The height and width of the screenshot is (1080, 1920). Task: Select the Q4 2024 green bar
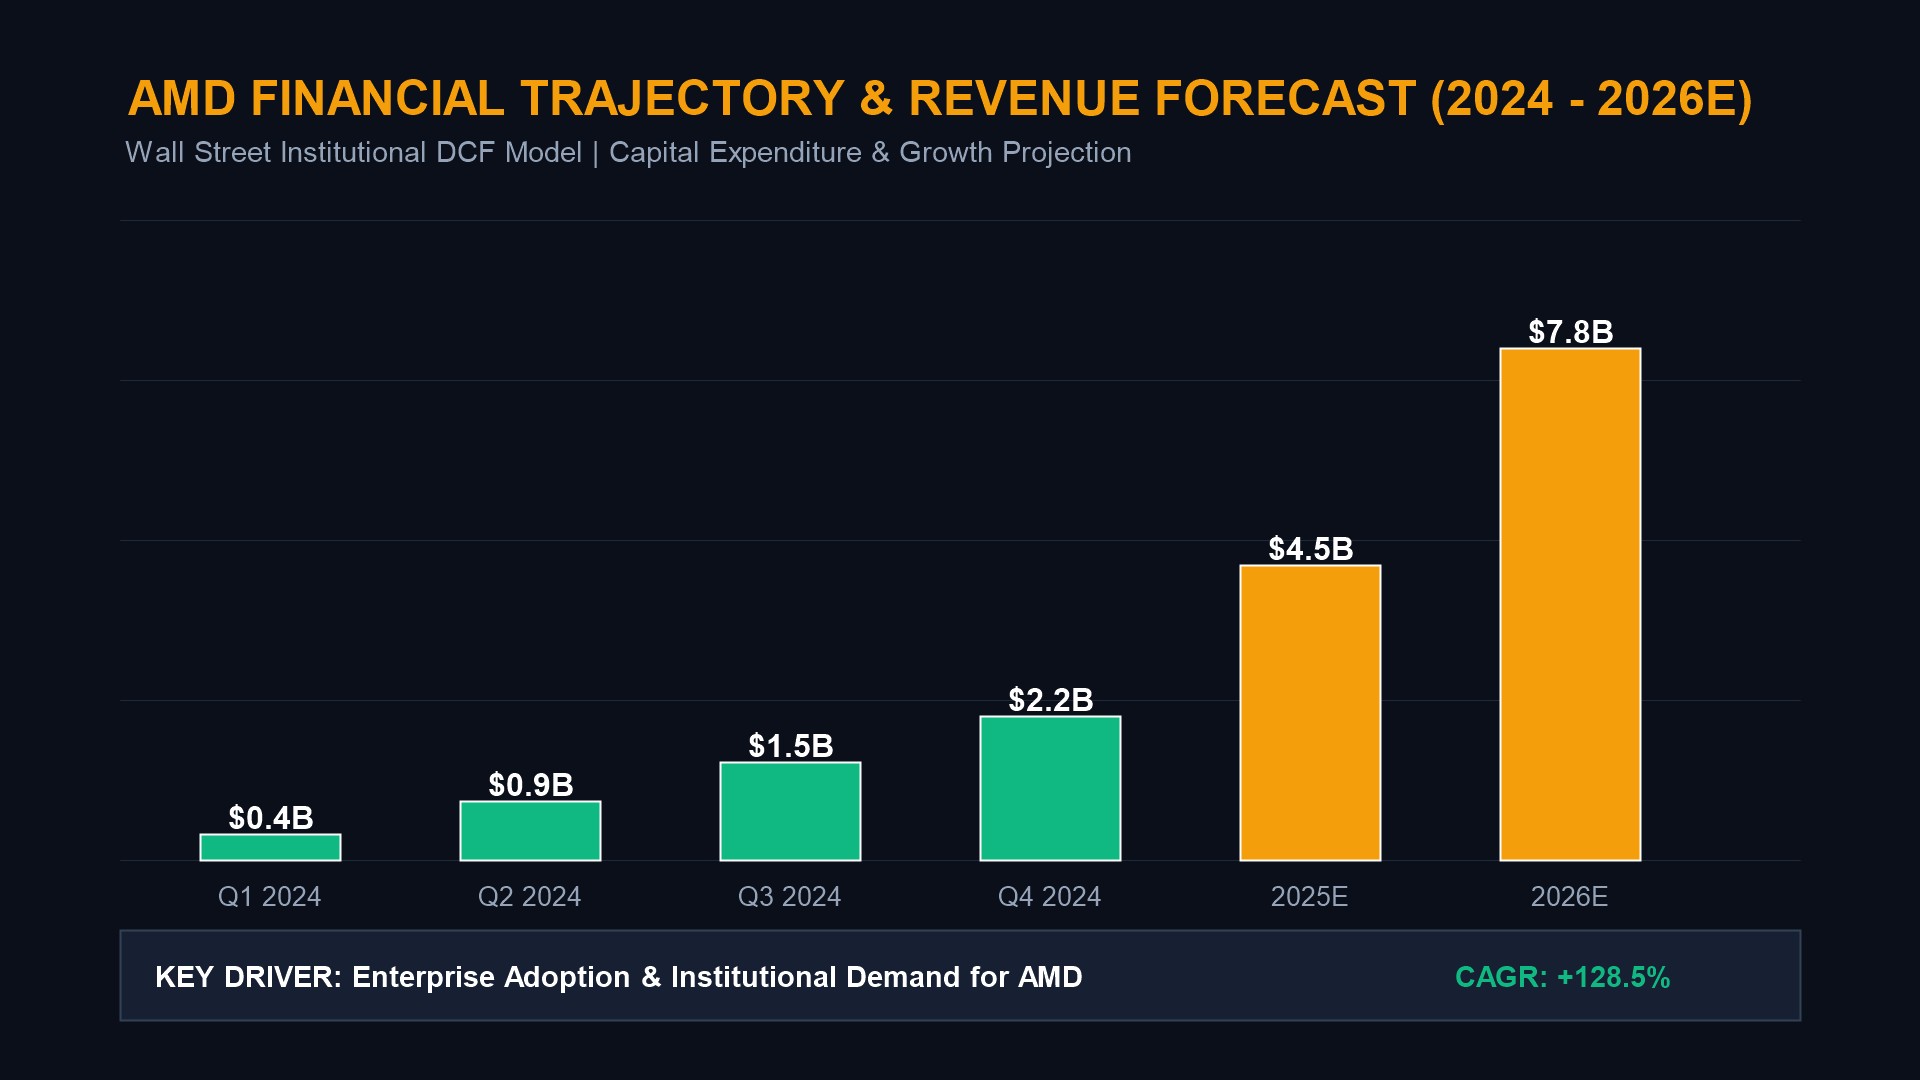pyautogui.click(x=1050, y=788)
